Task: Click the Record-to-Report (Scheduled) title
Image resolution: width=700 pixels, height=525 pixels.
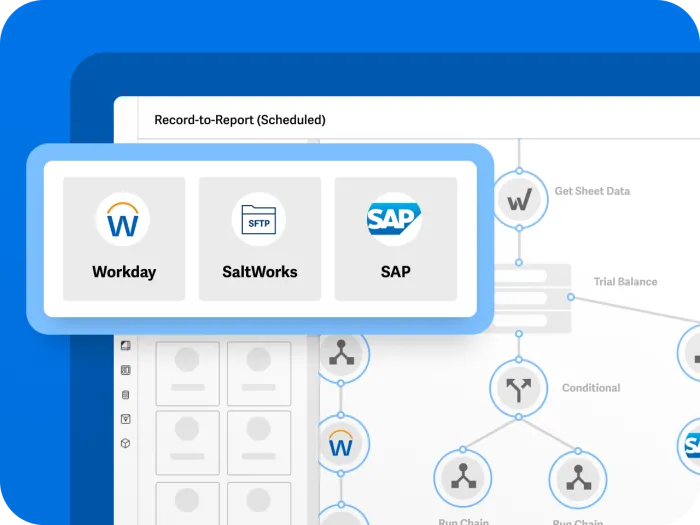Action: click(x=239, y=120)
